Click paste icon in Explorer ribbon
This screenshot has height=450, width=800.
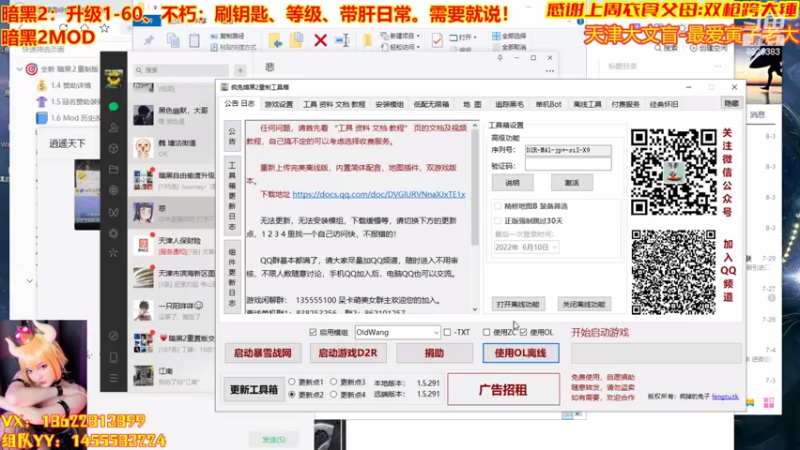(194, 40)
